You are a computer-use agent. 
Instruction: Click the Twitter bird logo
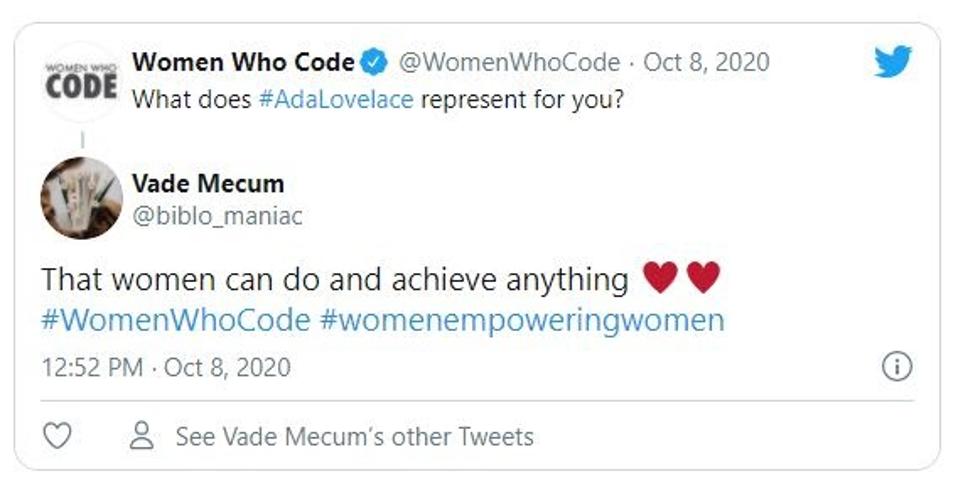click(892, 63)
